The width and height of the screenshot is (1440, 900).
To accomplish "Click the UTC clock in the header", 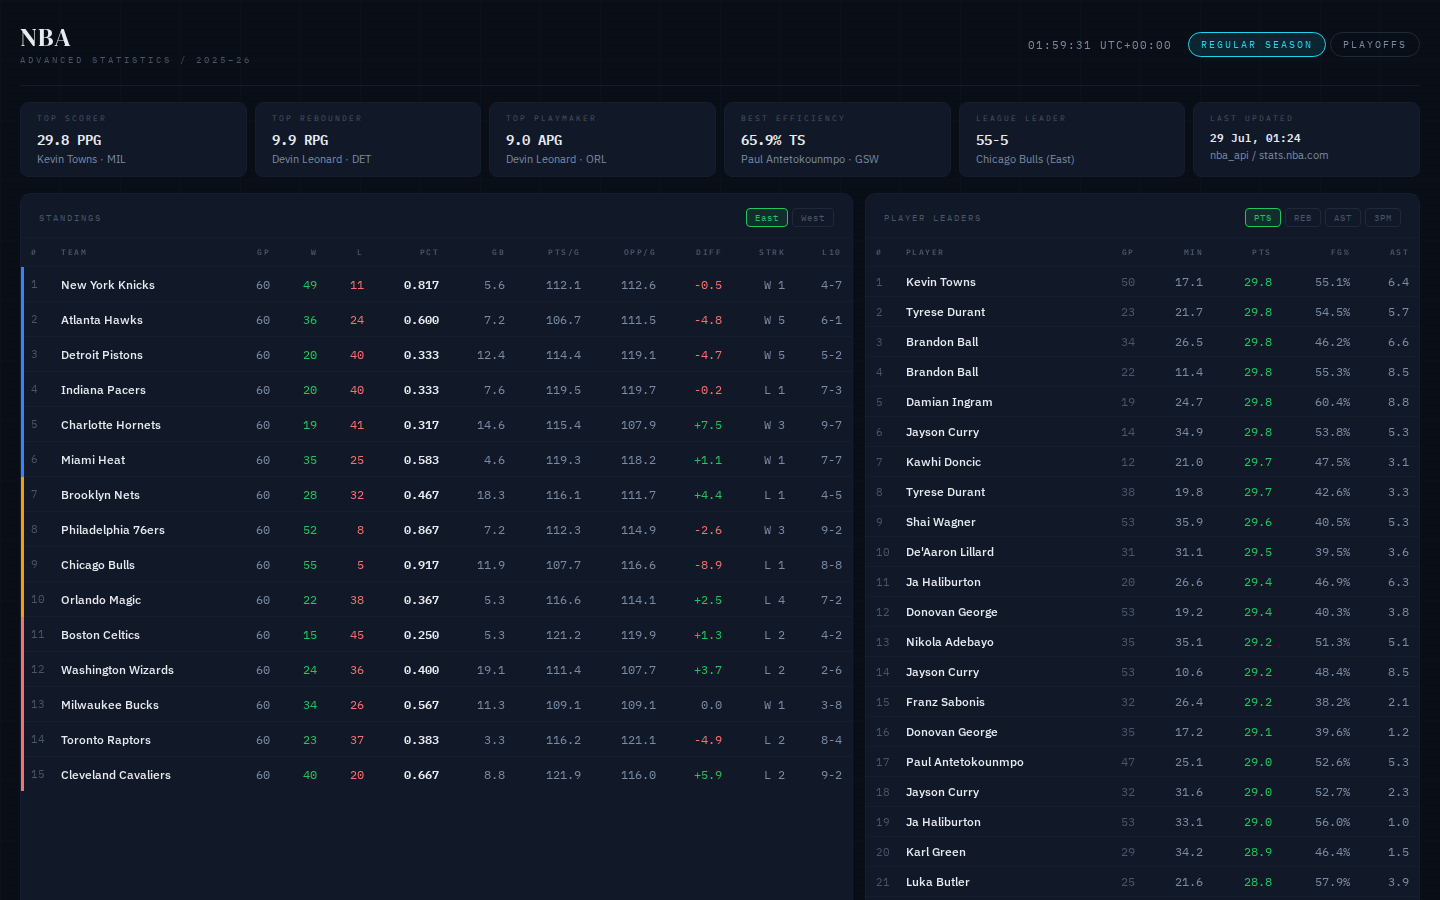I will pyautogui.click(x=1099, y=45).
